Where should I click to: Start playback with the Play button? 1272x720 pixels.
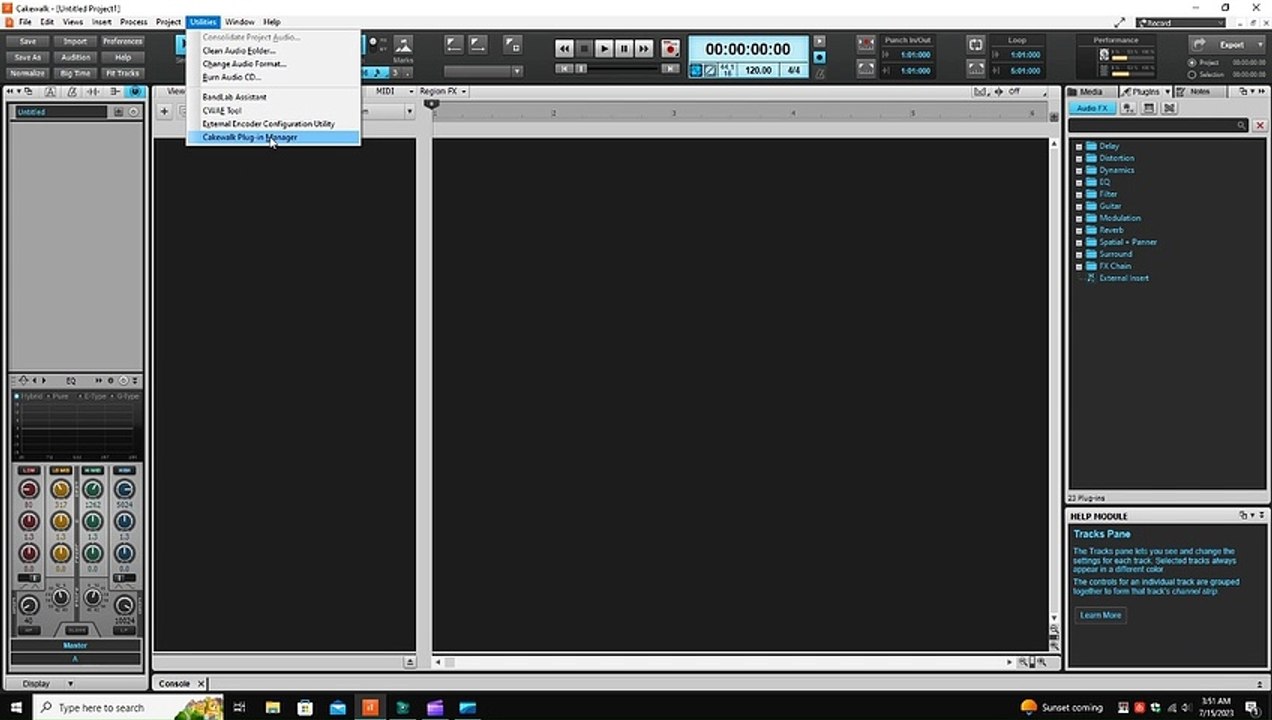(x=604, y=48)
